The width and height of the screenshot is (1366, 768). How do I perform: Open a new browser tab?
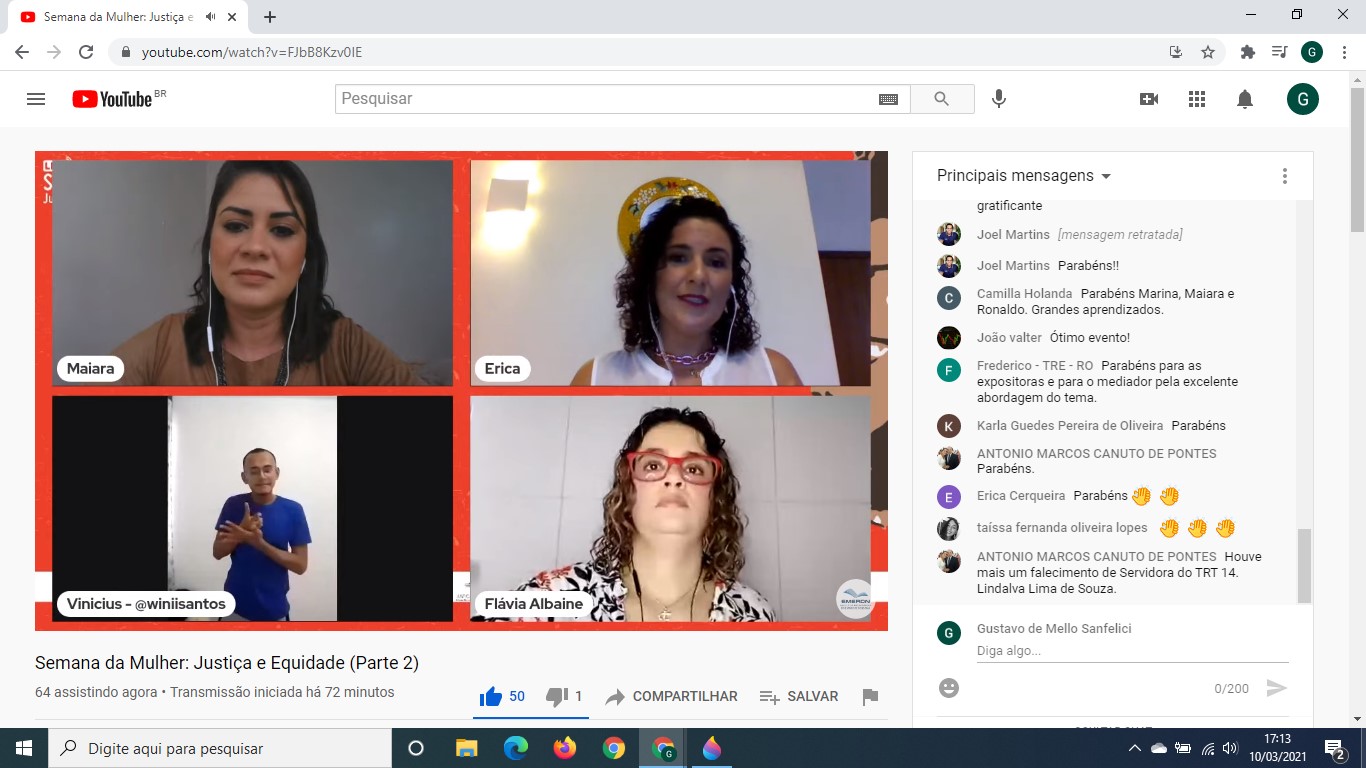[270, 17]
